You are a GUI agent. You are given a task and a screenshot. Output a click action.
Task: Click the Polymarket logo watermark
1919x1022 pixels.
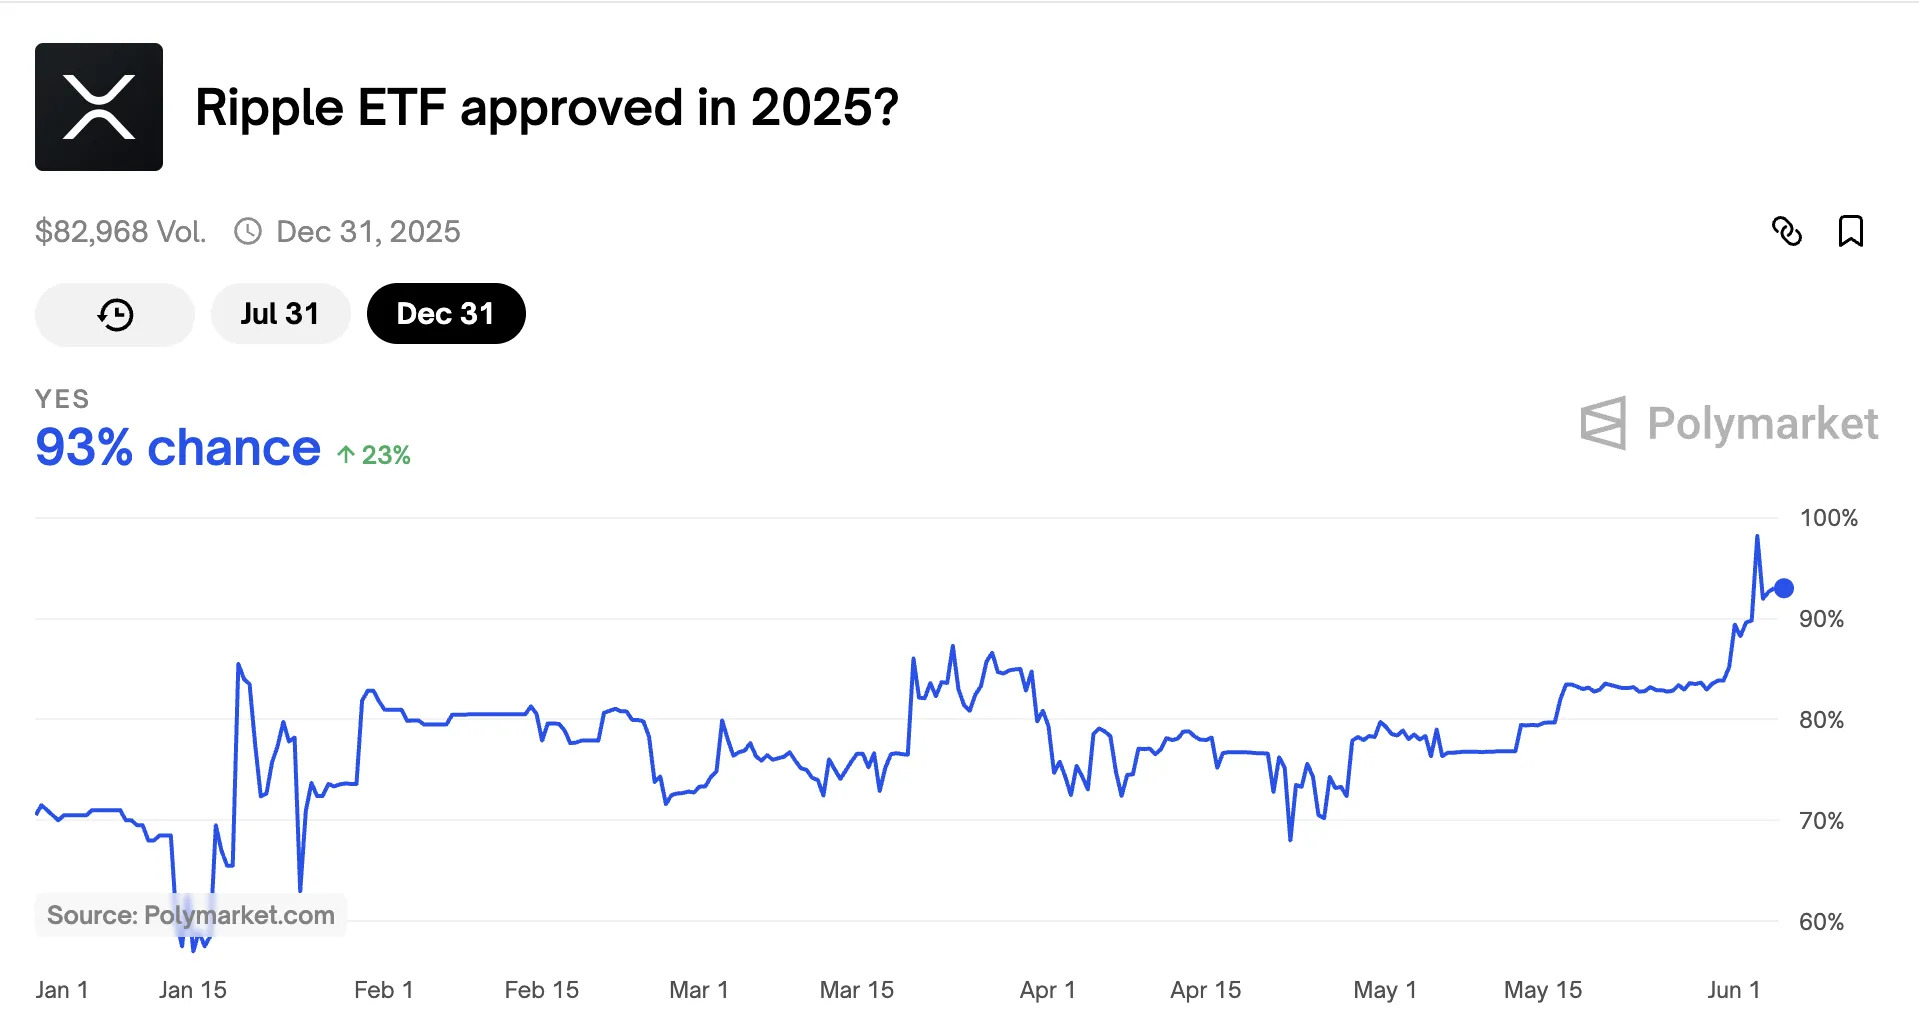pos(1729,423)
